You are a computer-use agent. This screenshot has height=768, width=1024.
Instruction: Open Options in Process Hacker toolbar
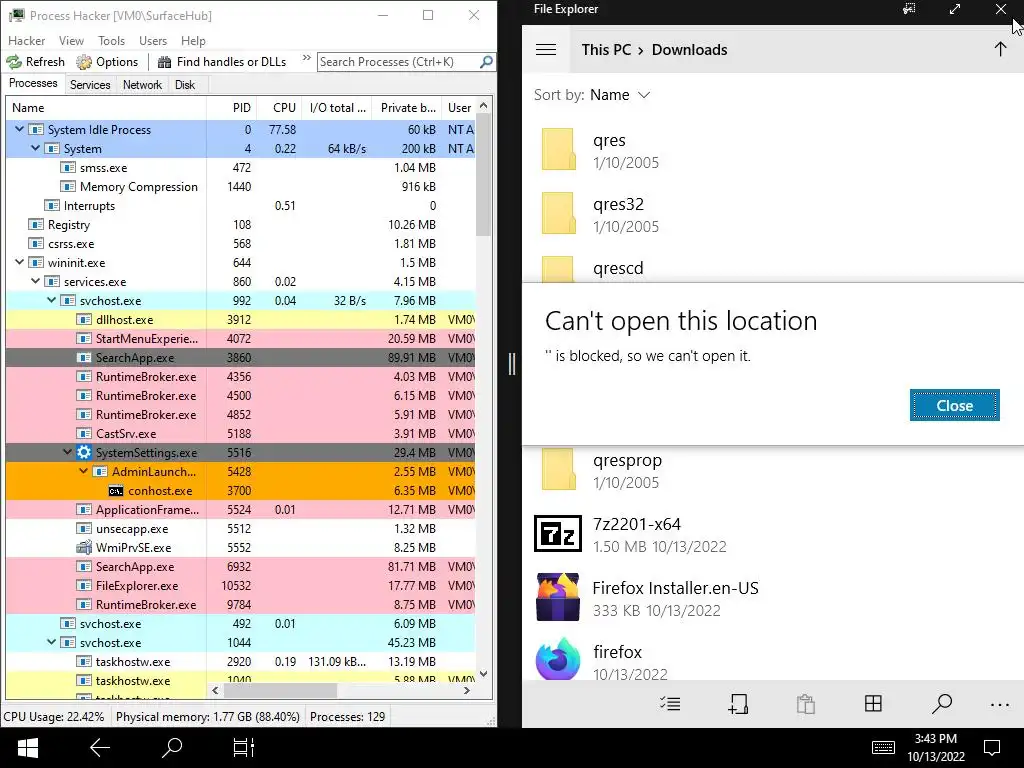[108, 62]
